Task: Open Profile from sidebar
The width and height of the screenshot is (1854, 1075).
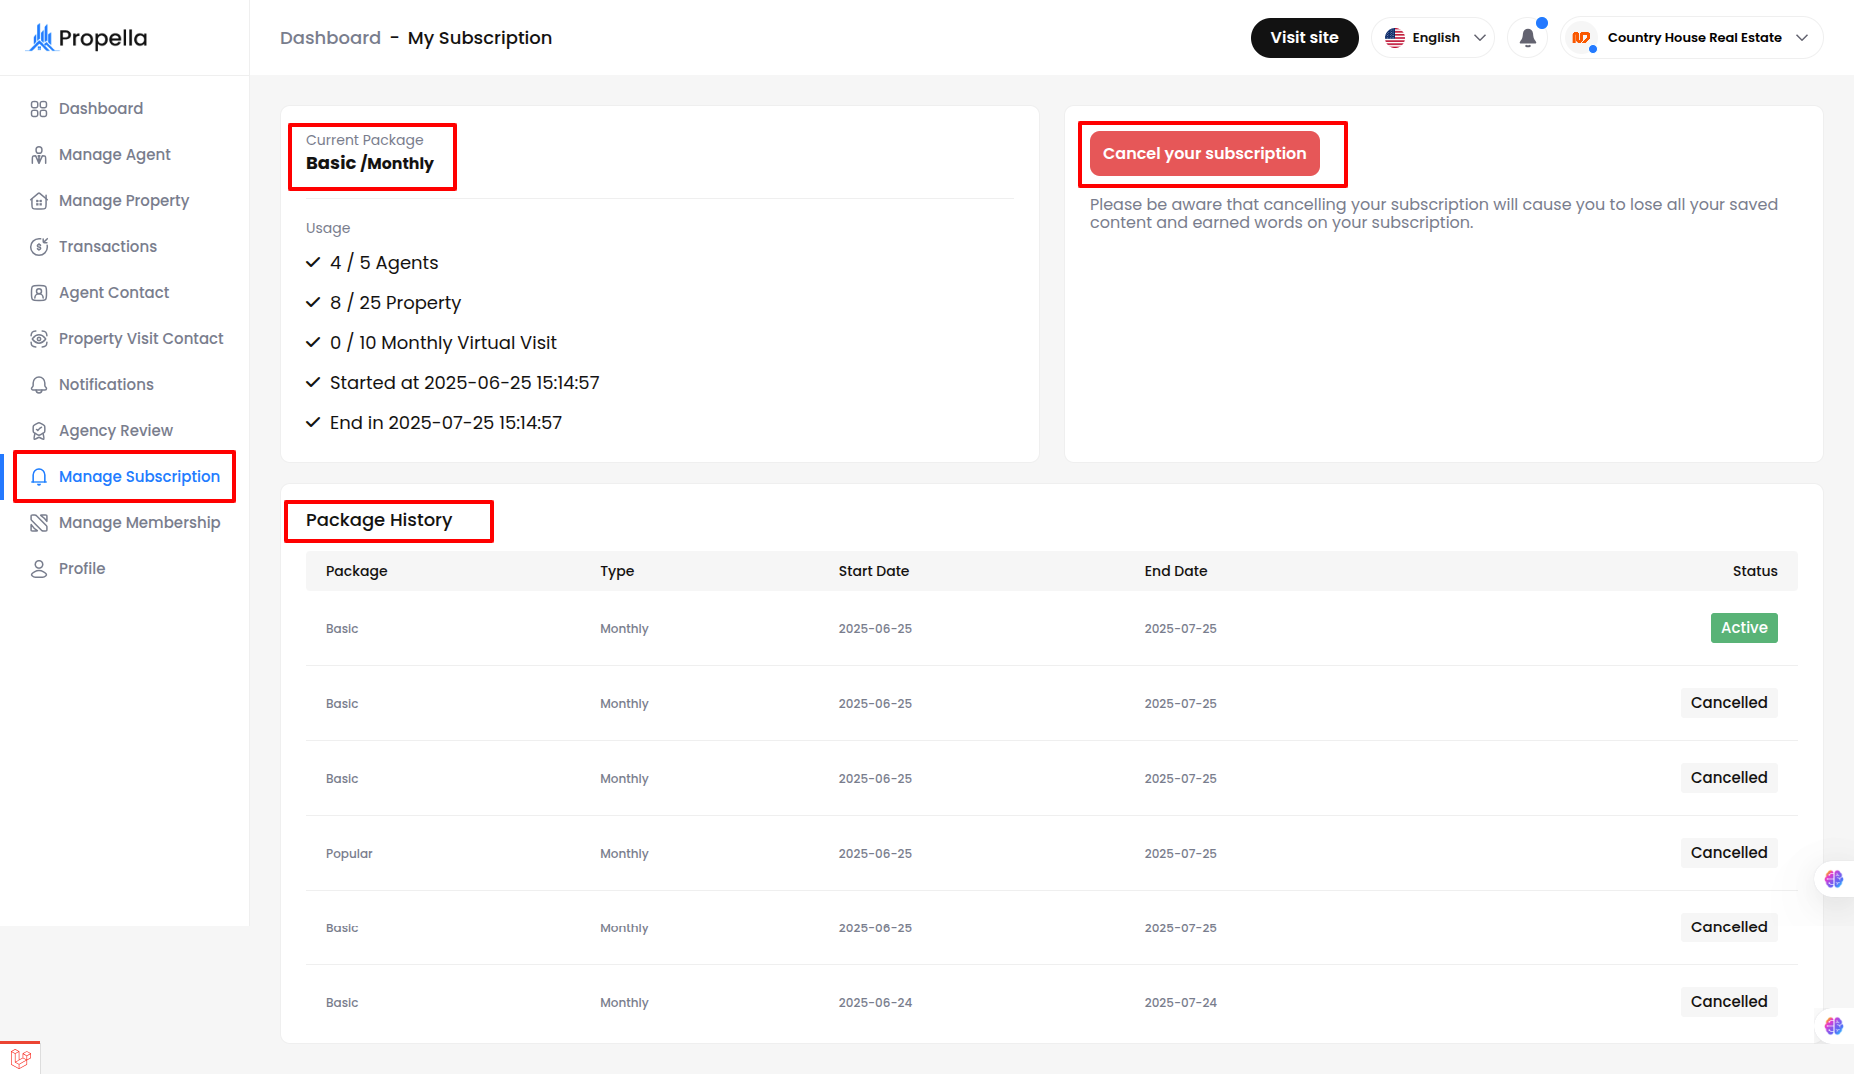Action: point(82,569)
